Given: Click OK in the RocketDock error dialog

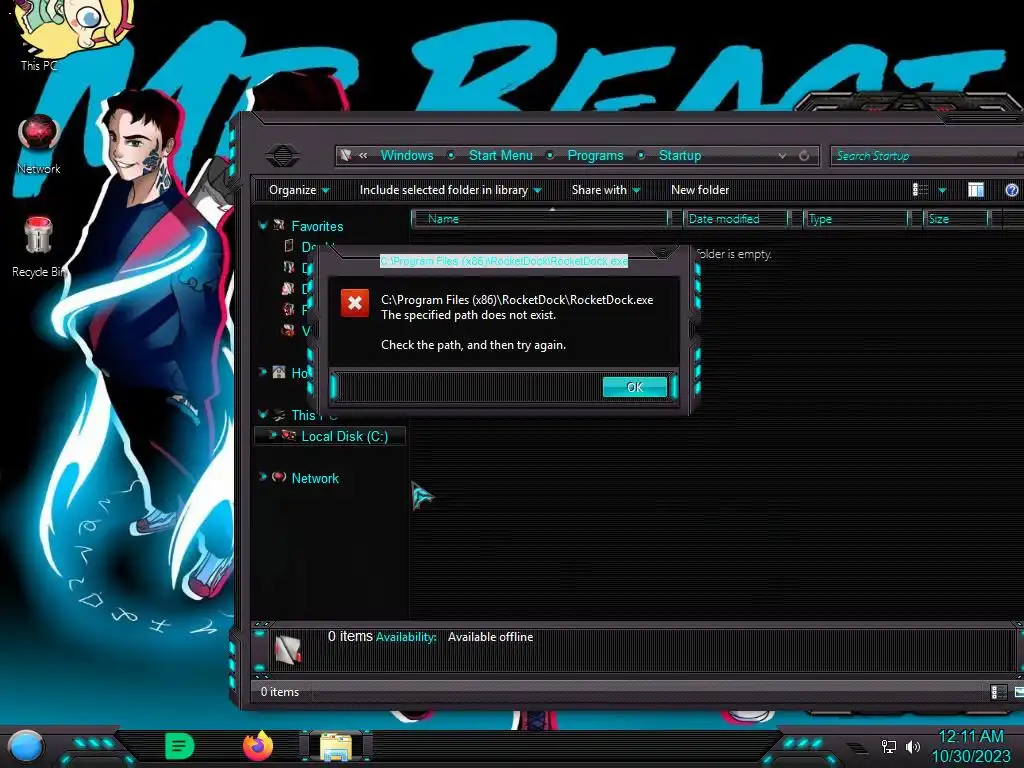Looking at the screenshot, I should pos(635,387).
